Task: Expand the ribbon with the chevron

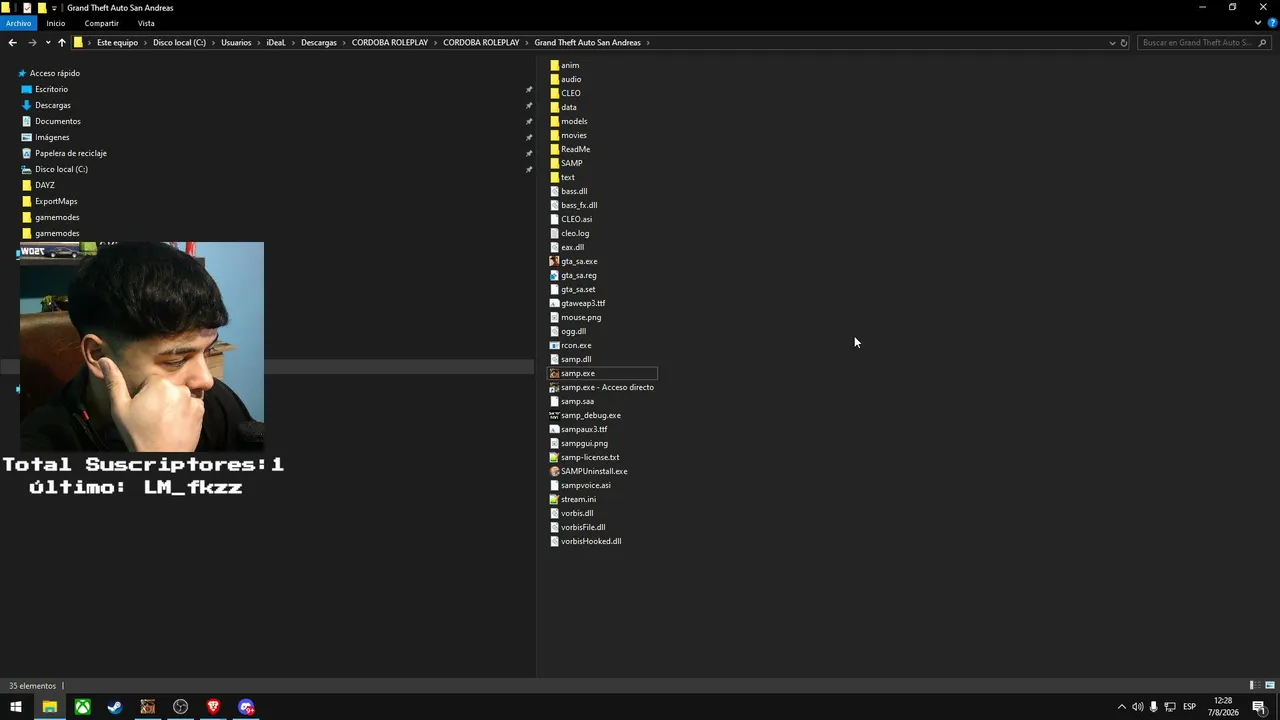Action: pos(1257,23)
